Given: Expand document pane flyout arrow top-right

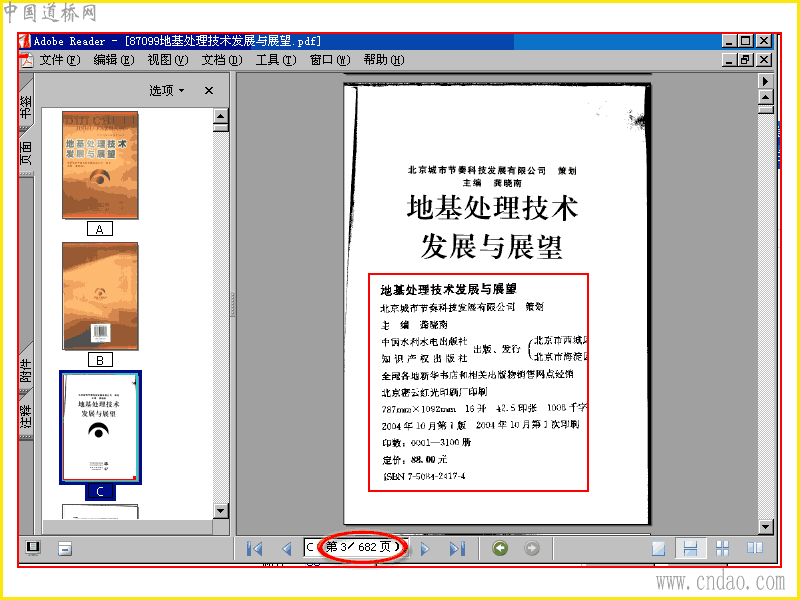Looking at the screenshot, I should pos(765,81).
